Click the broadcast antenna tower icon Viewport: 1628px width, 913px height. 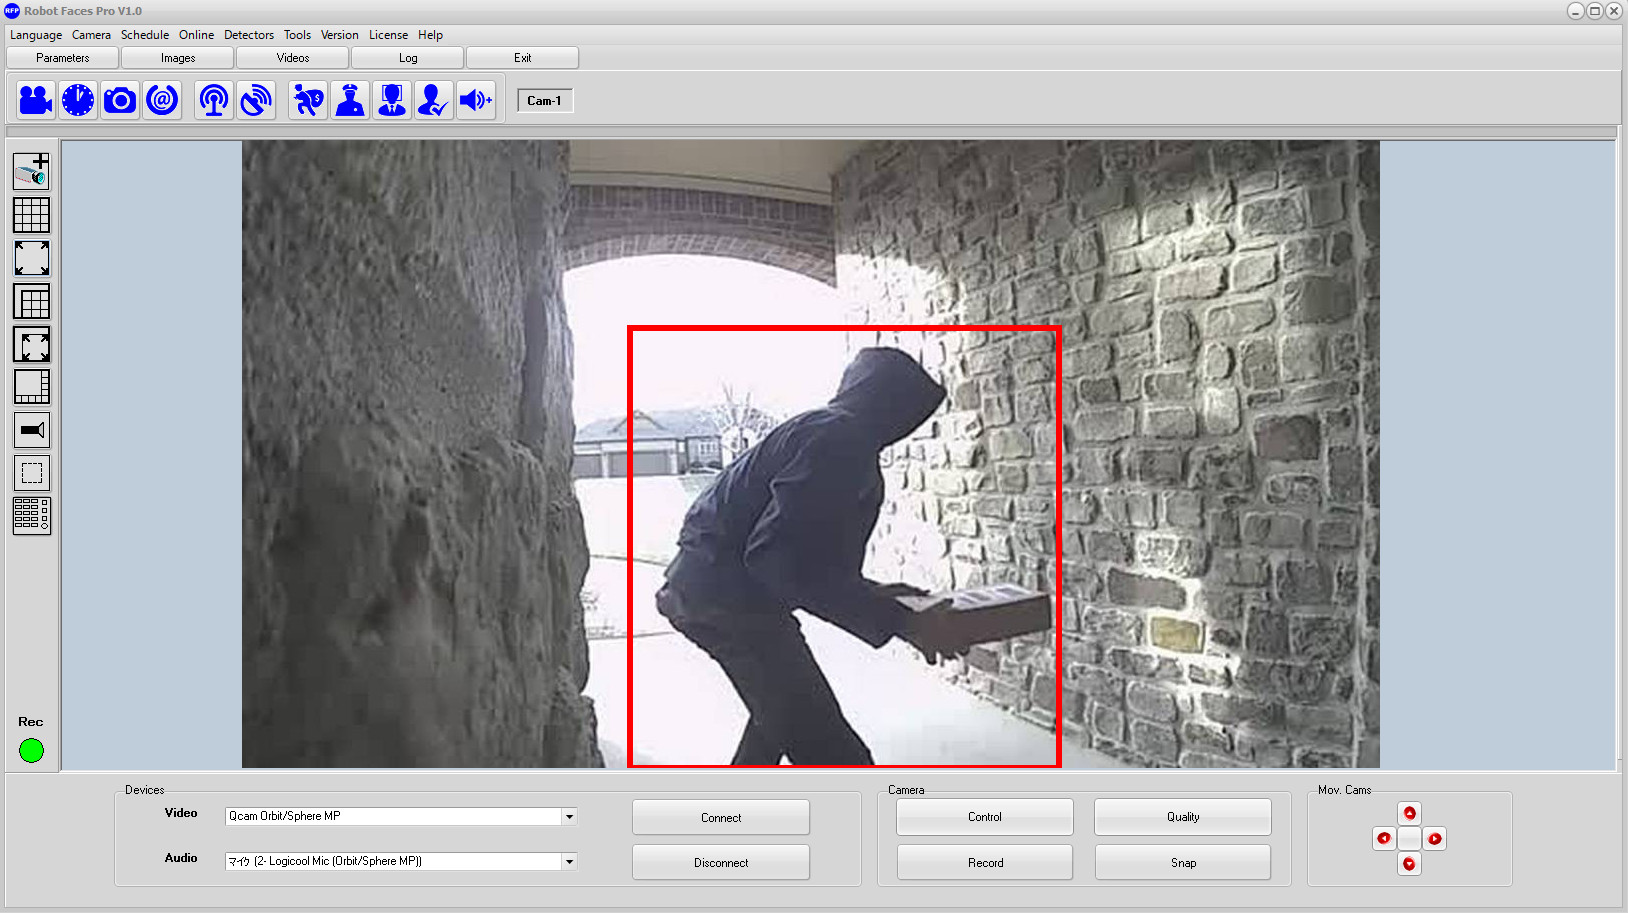214,100
